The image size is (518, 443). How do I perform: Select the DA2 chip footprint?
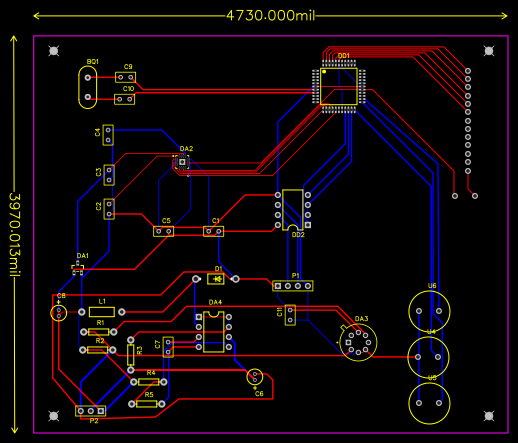pyautogui.click(x=182, y=162)
